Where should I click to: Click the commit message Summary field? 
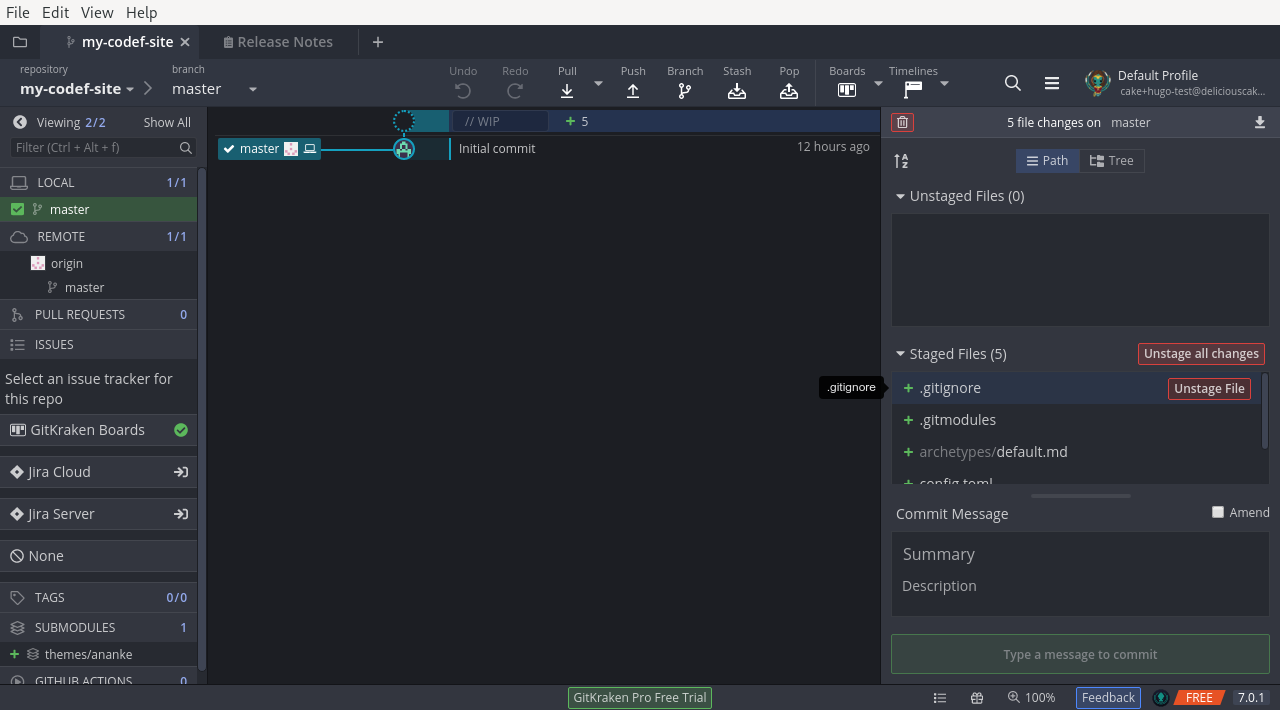pyautogui.click(x=1080, y=554)
